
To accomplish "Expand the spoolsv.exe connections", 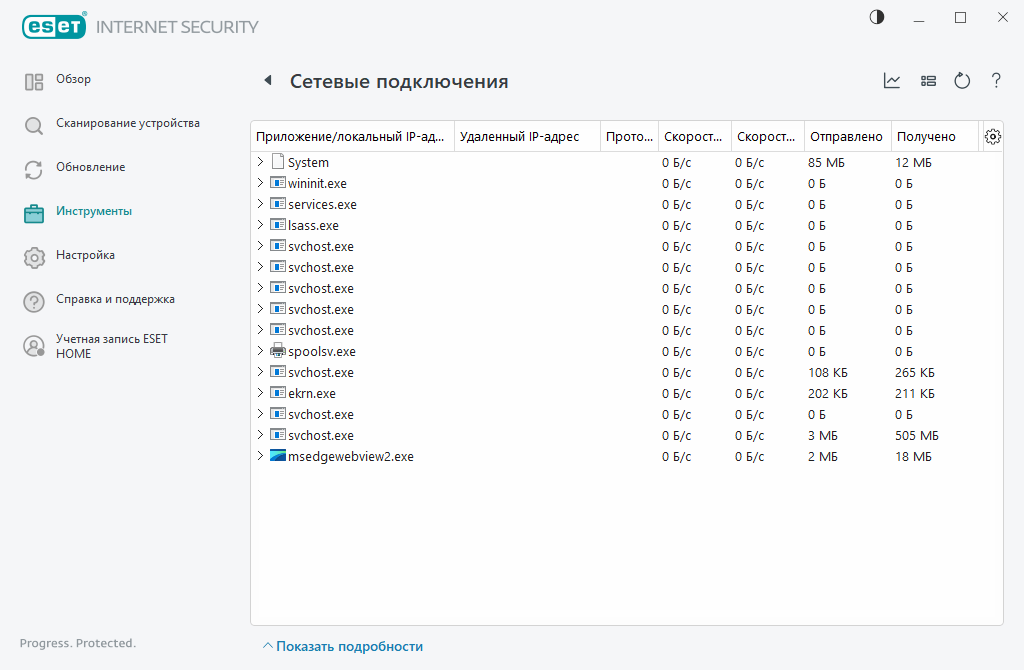I will tap(260, 351).
